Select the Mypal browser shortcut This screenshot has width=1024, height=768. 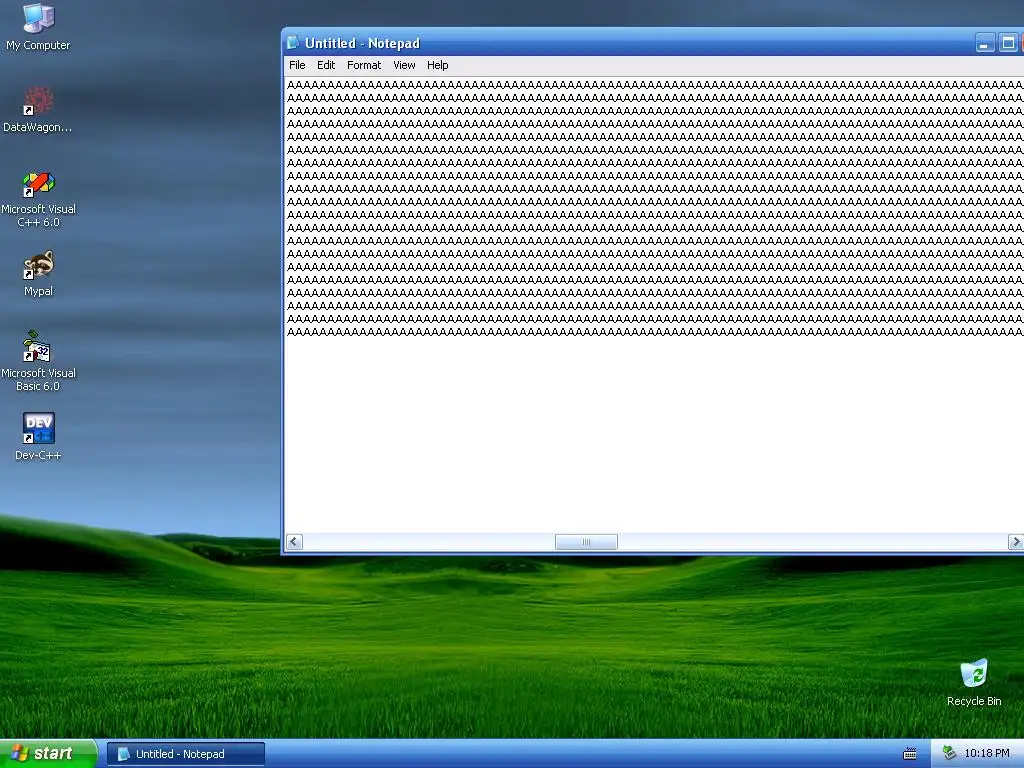tap(38, 274)
